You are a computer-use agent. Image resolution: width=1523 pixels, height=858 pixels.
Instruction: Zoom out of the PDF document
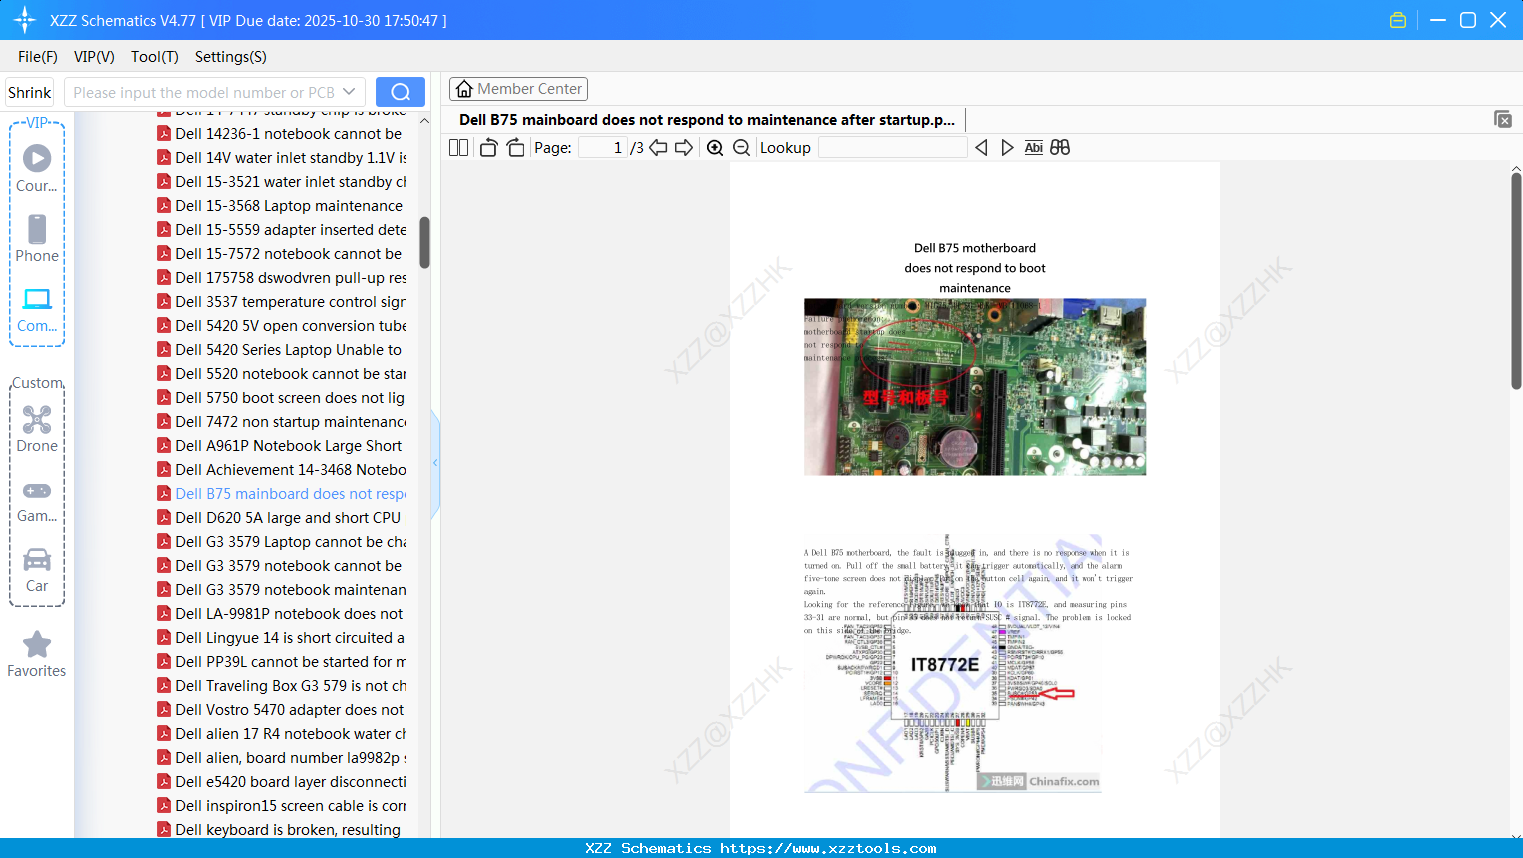coord(742,148)
